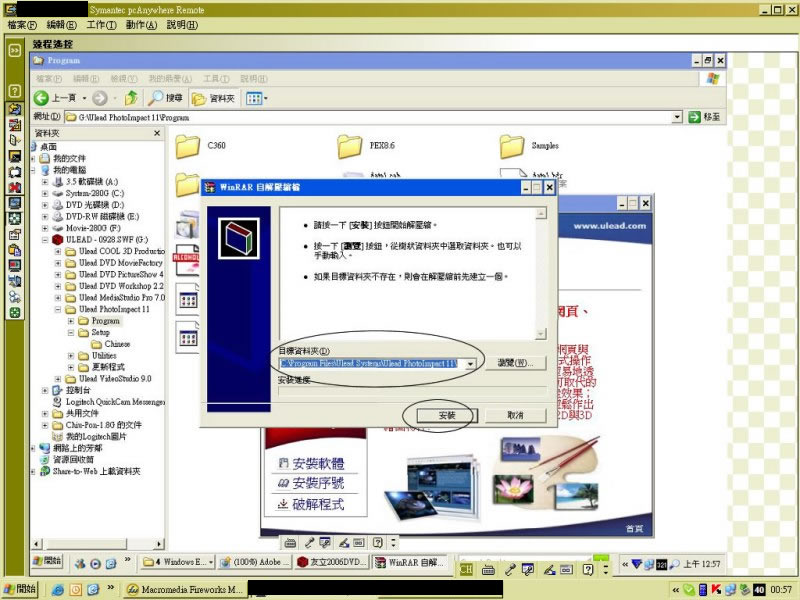Switch to (100%) Adobe taskbar button

255,562
